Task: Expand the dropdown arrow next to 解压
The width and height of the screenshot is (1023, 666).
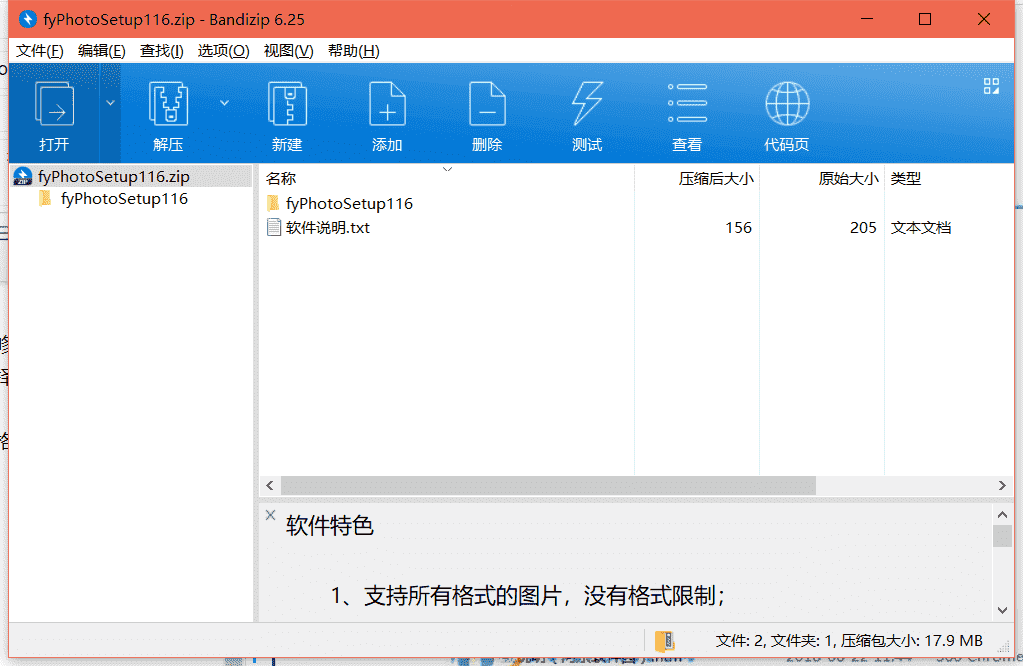Action: (224, 103)
